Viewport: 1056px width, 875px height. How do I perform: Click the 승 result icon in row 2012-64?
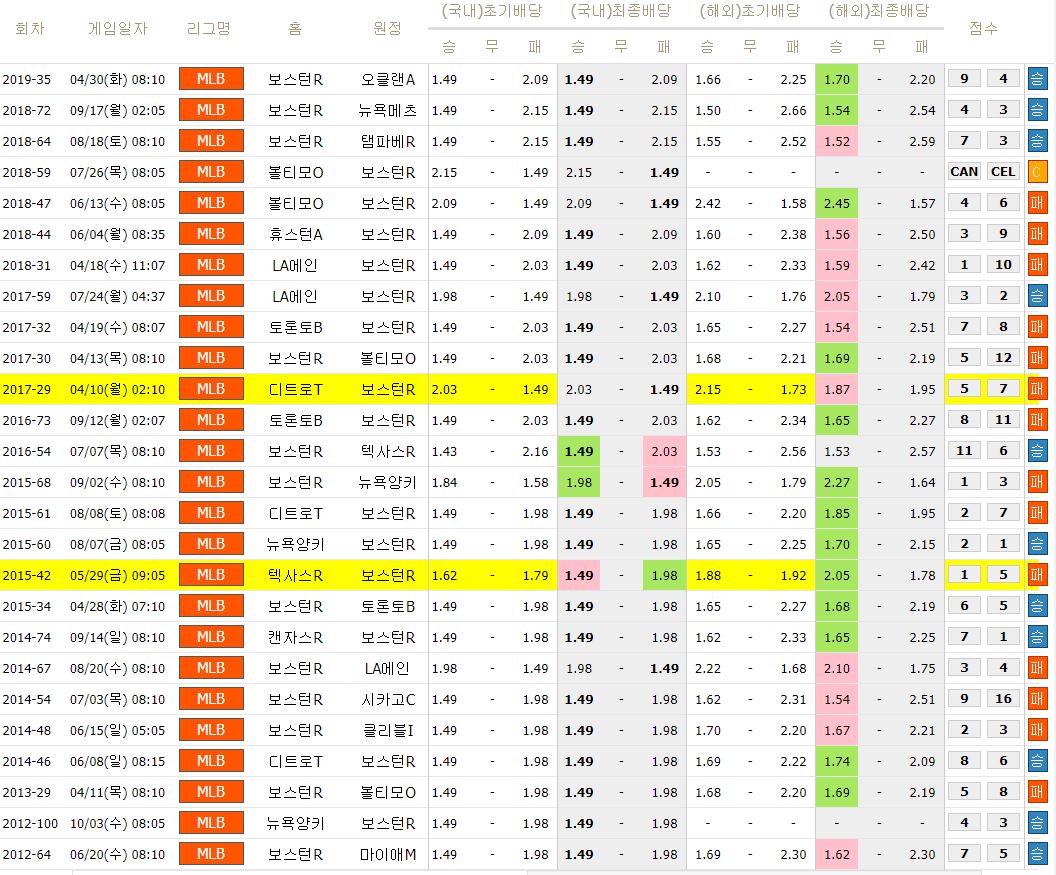point(1037,854)
